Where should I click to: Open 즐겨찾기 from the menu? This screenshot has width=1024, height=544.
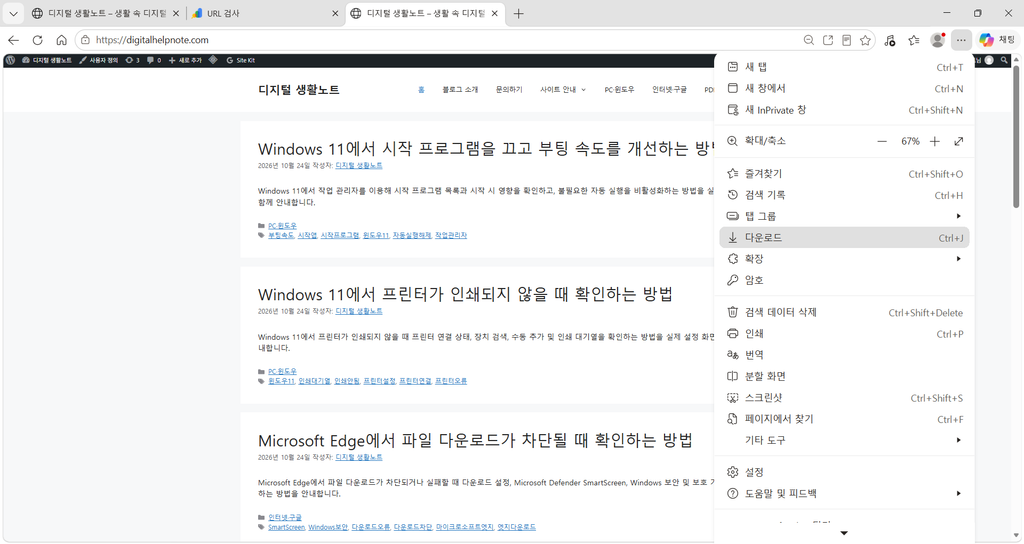click(844, 174)
